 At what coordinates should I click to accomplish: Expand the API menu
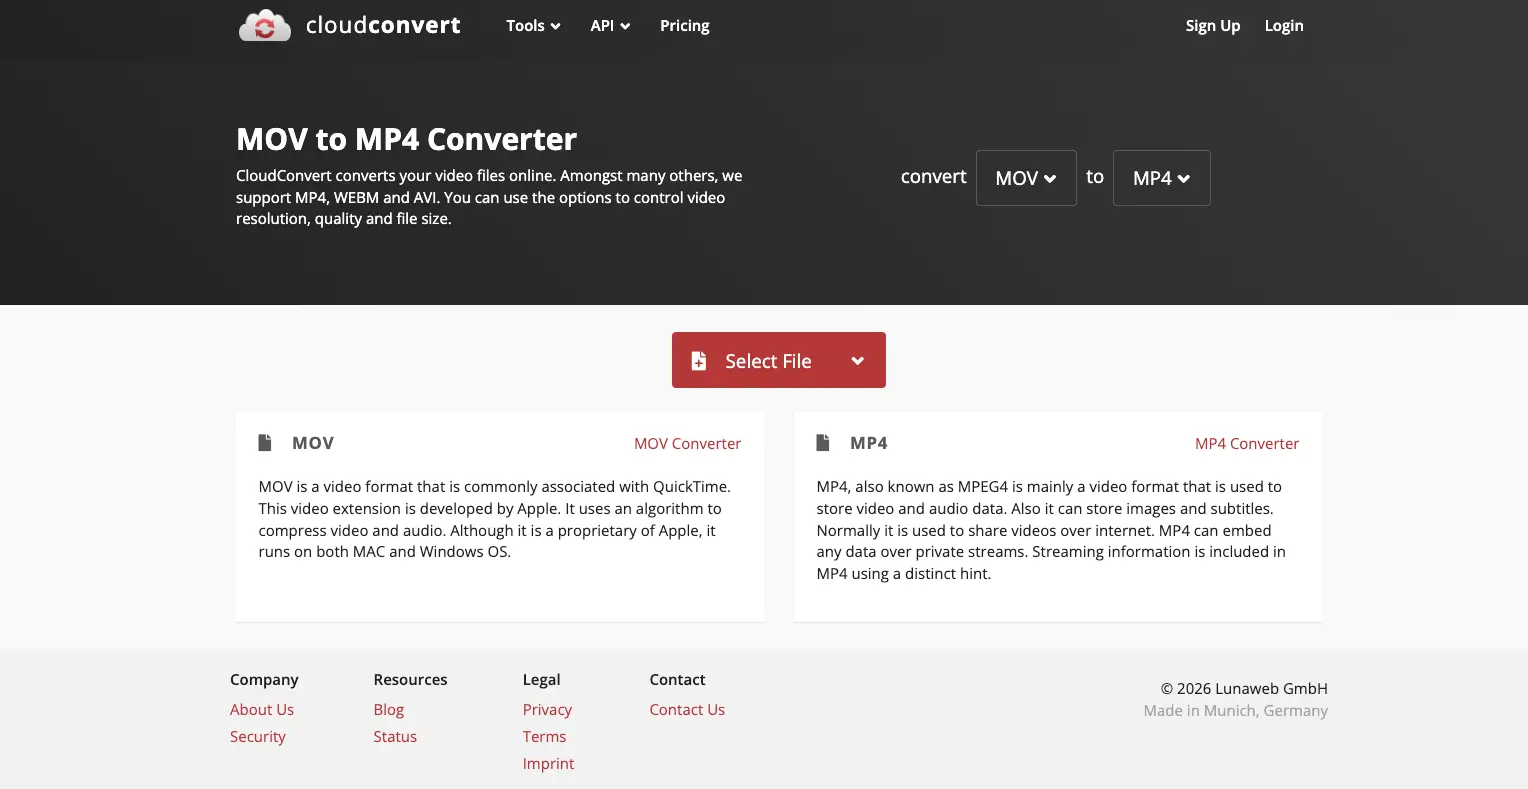[x=609, y=25]
